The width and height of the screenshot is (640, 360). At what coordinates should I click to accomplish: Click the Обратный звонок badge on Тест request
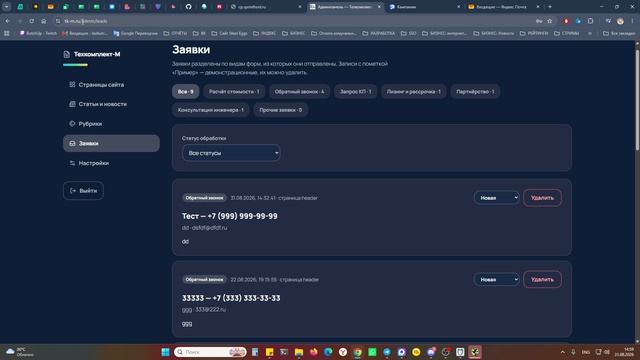pyautogui.click(x=204, y=198)
